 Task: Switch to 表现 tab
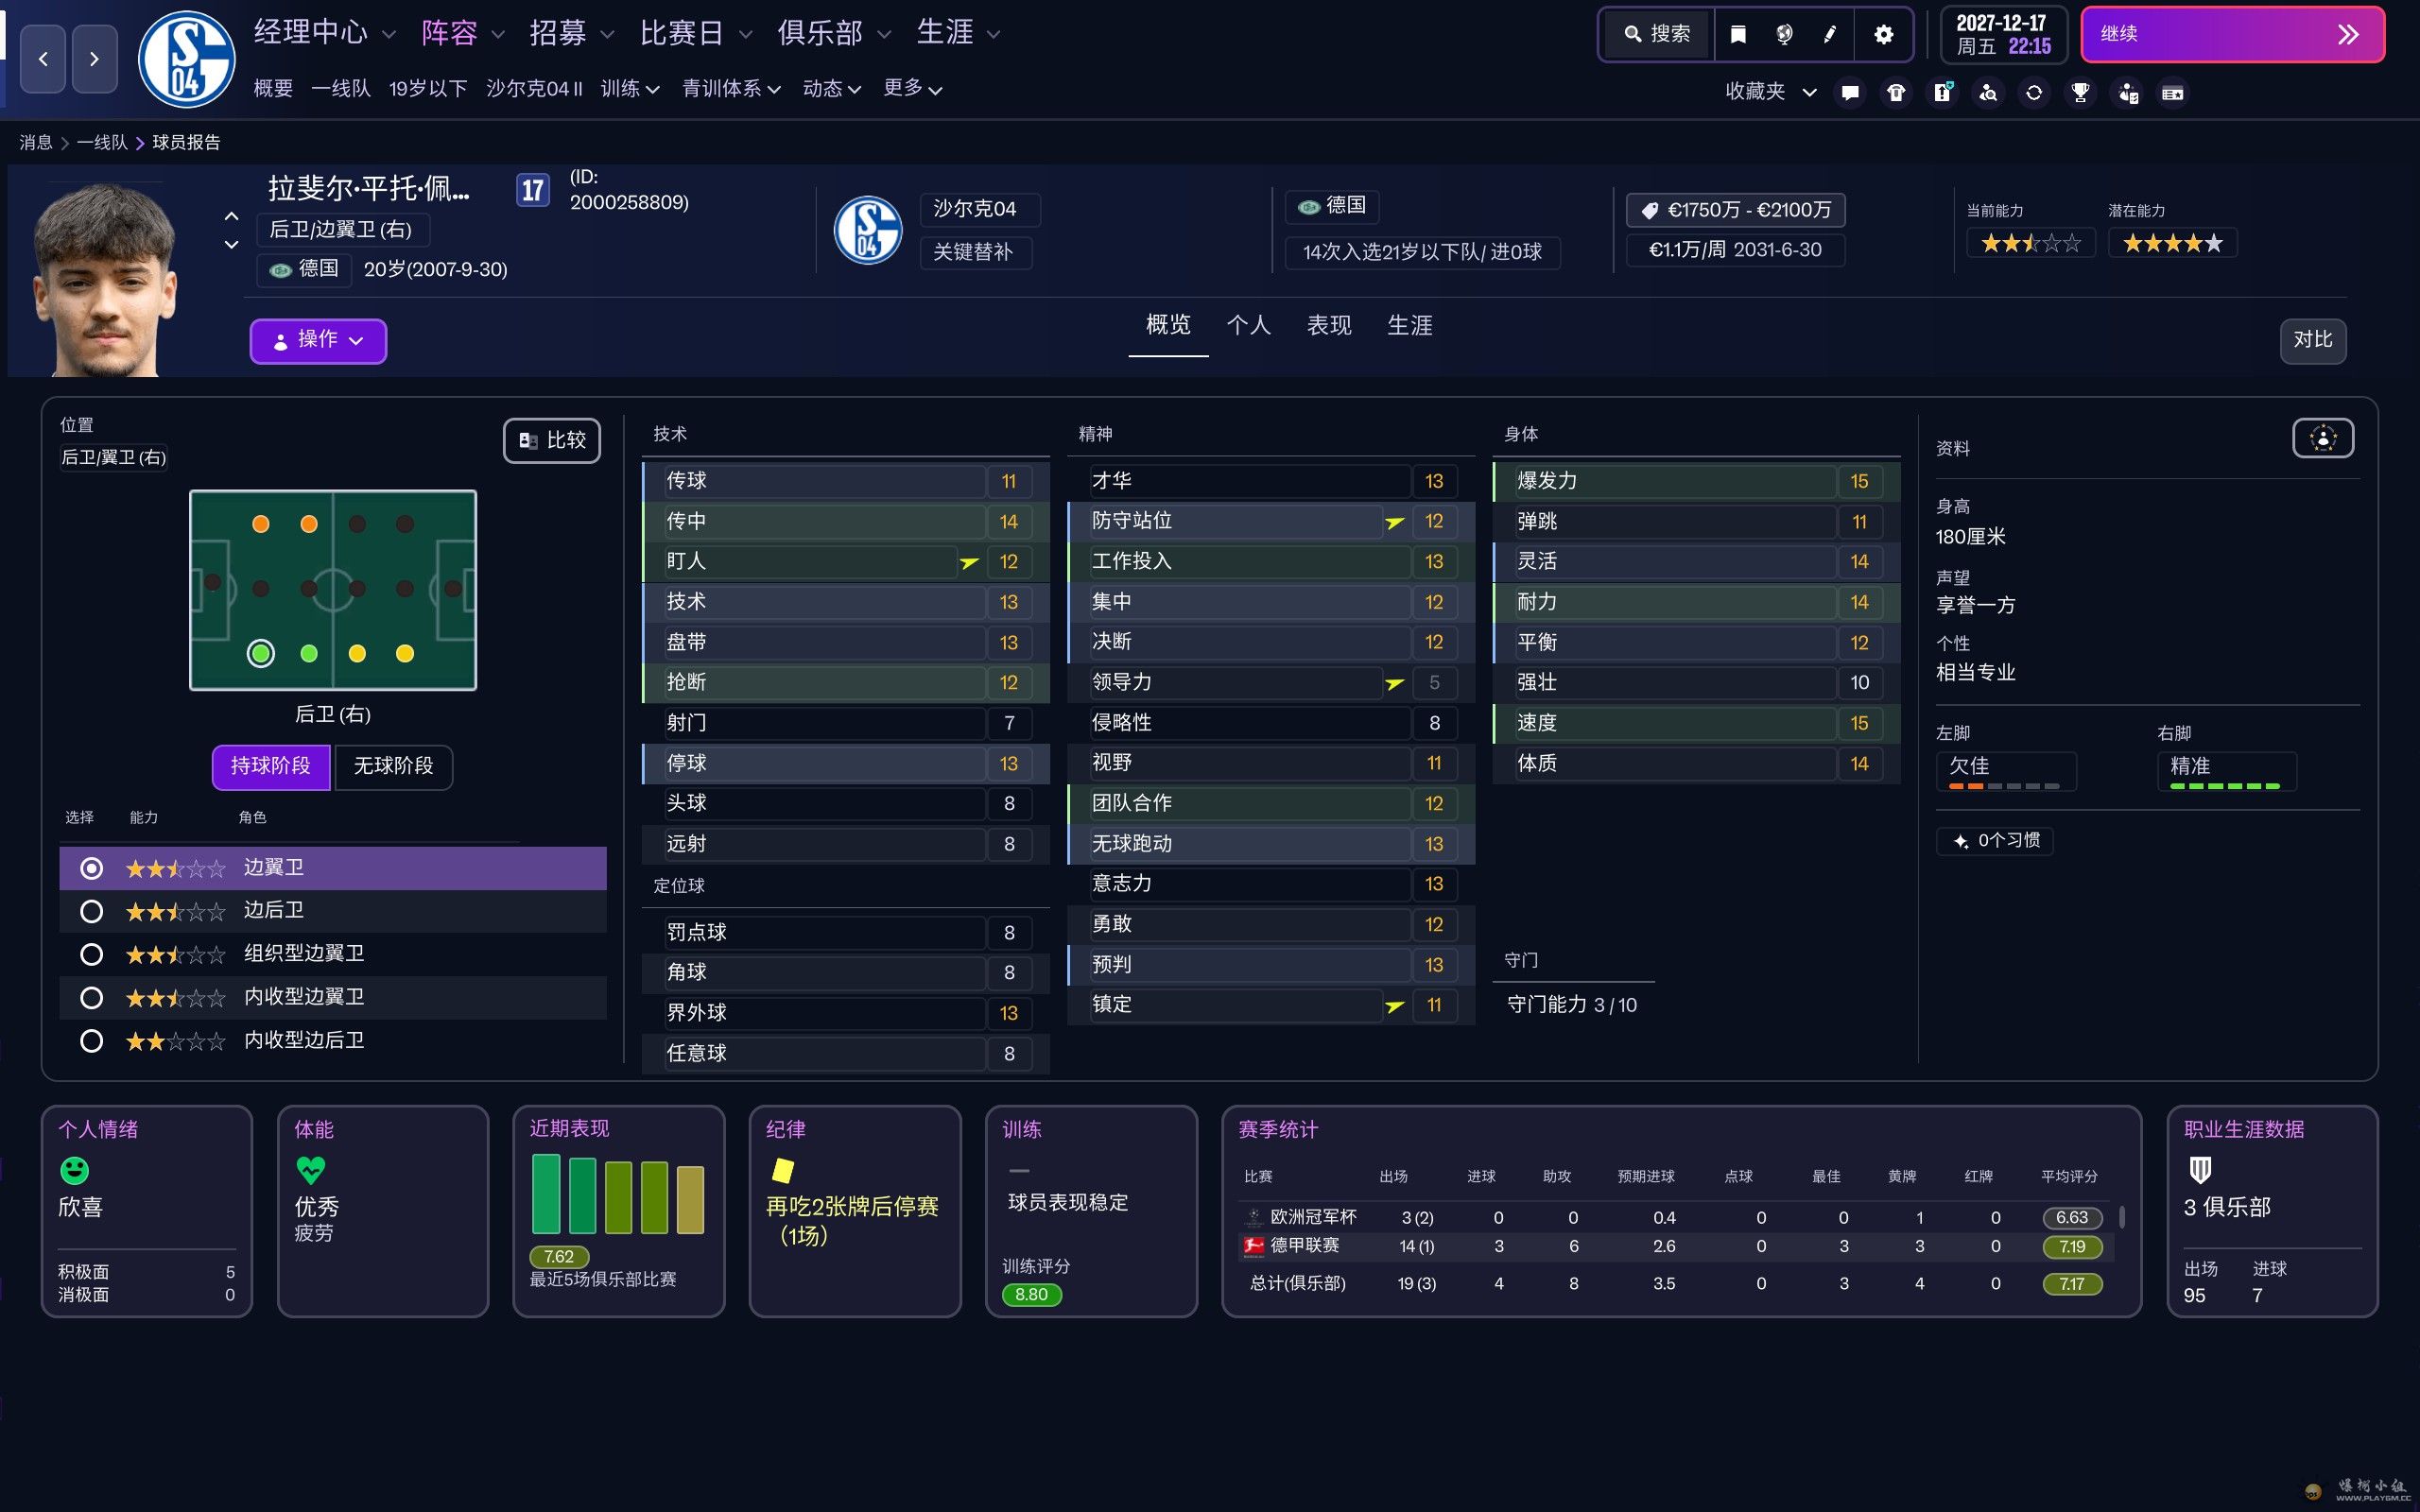(x=1329, y=325)
